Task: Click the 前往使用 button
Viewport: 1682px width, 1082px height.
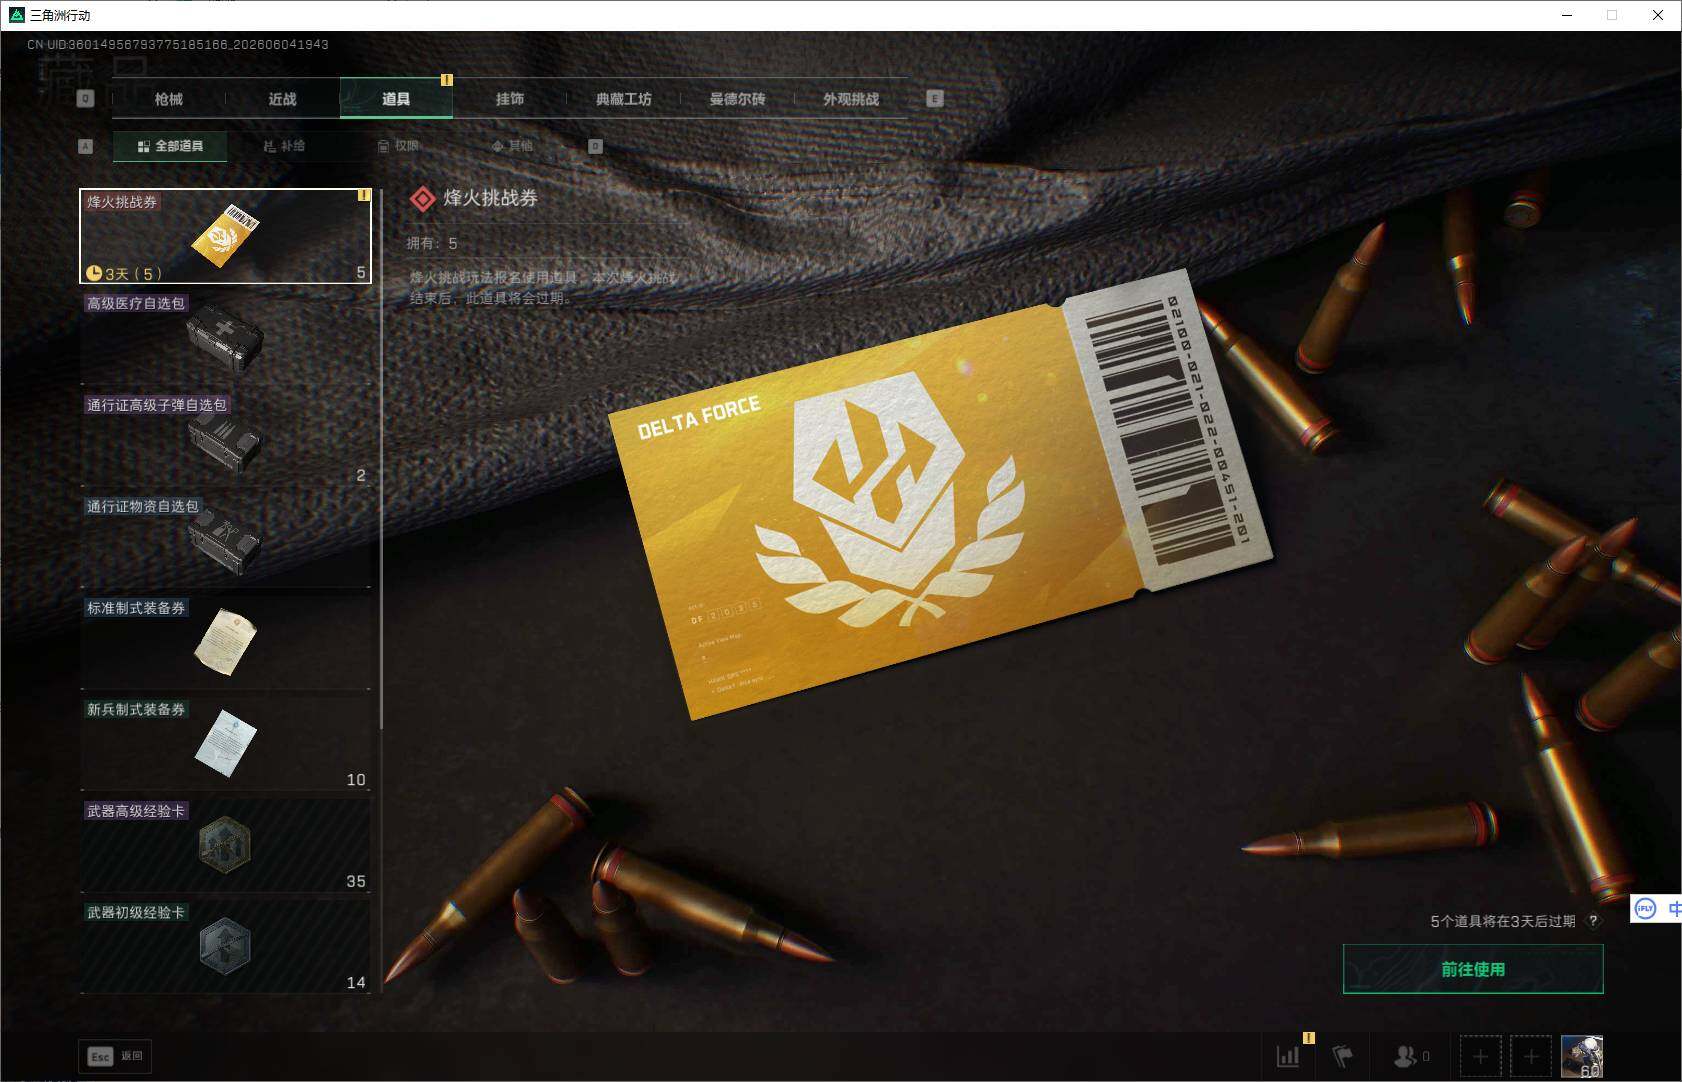Action: click(1473, 969)
